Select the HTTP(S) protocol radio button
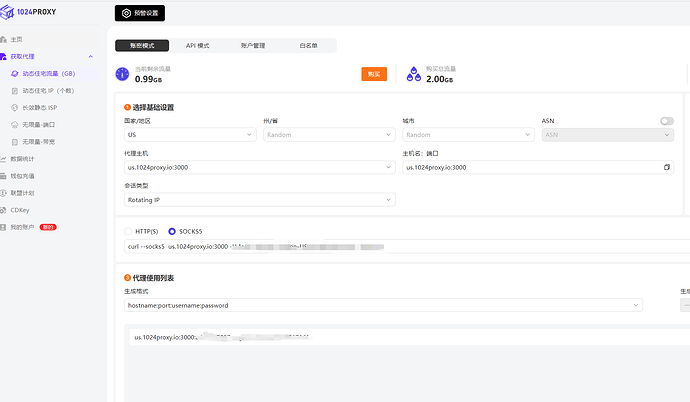Viewport: 690px width, 402px height. coord(128,231)
